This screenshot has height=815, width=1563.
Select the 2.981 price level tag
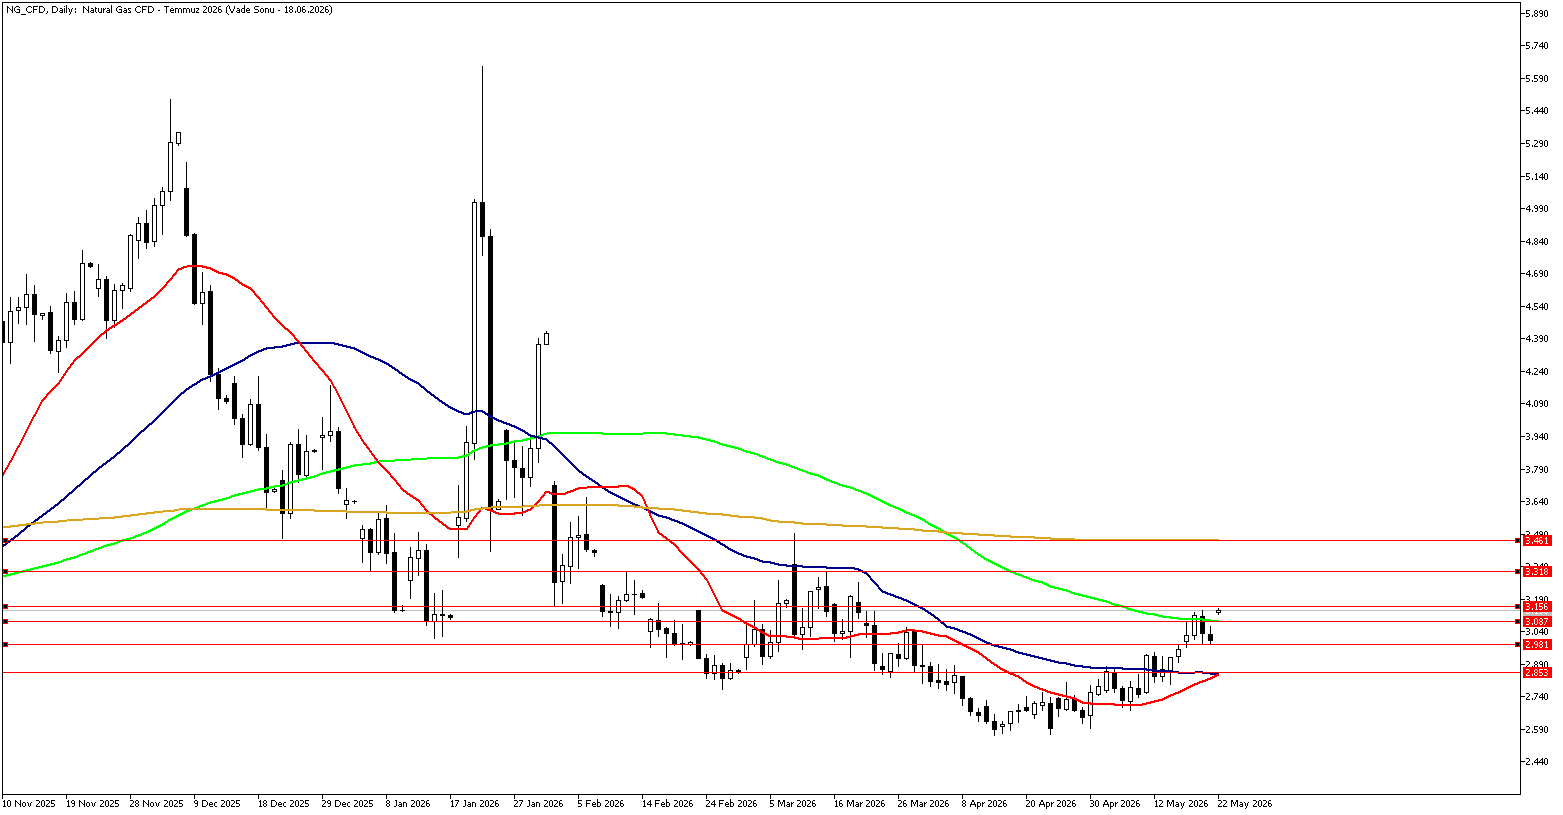point(1537,644)
